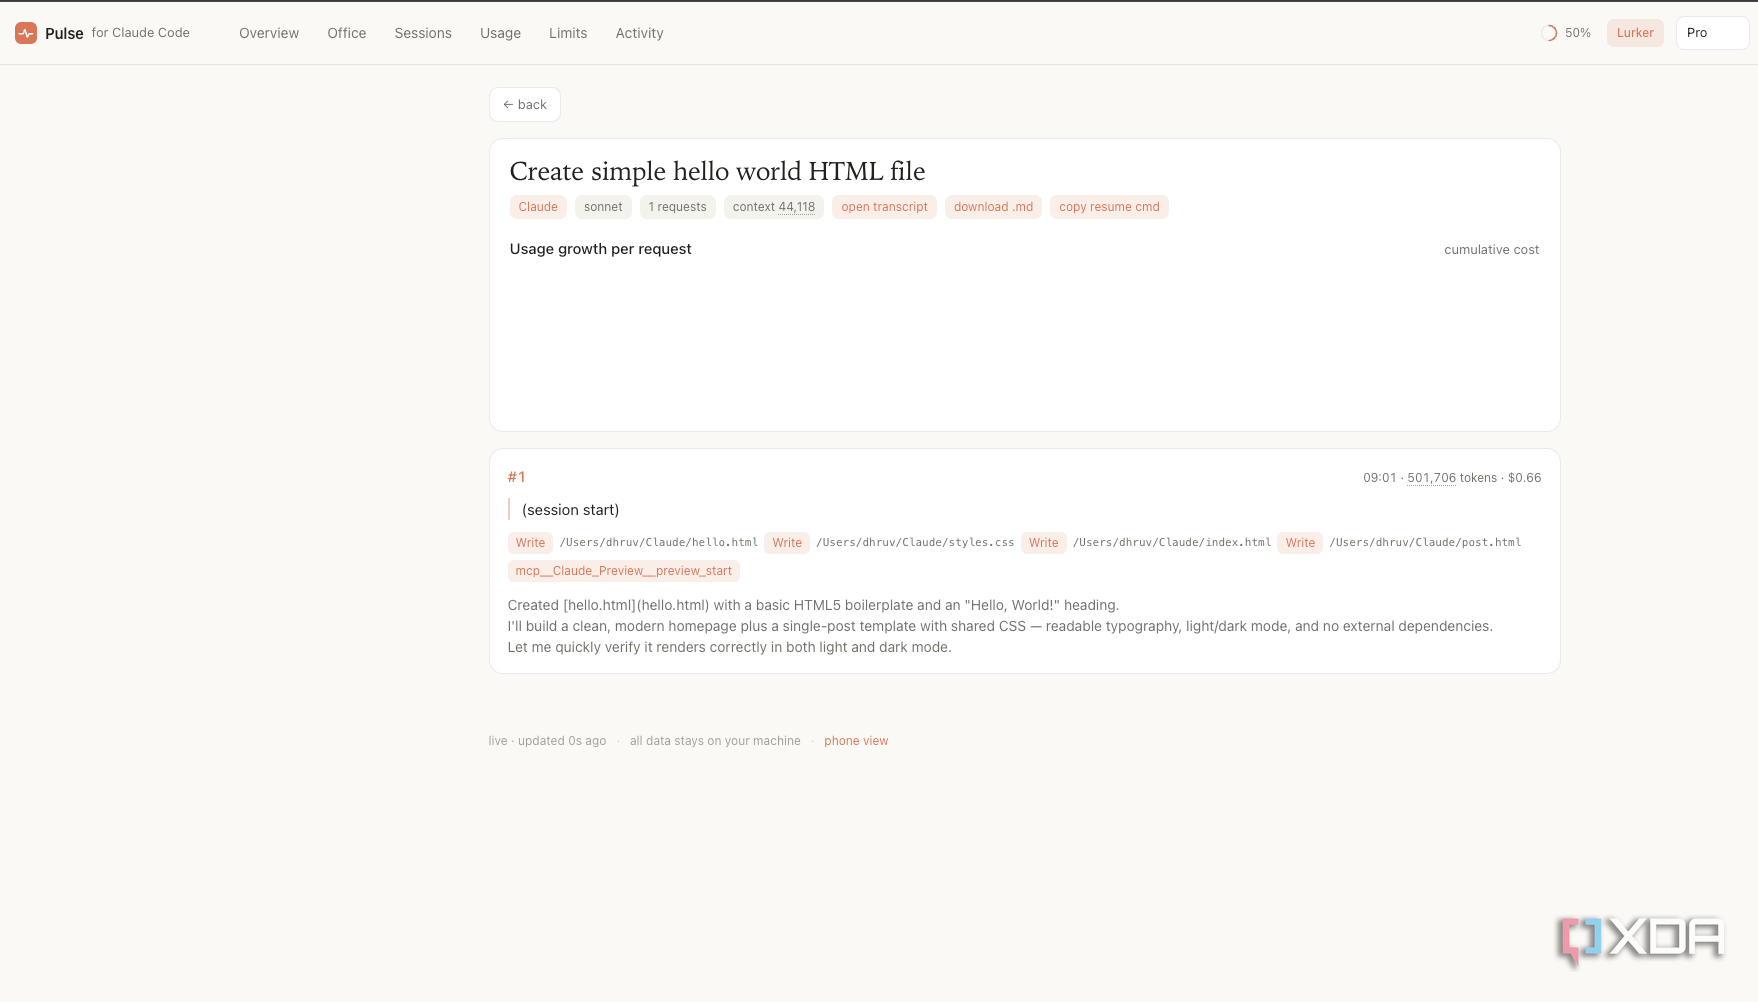Open the session transcript
The height and width of the screenshot is (1002, 1758).
pyautogui.click(x=884, y=207)
